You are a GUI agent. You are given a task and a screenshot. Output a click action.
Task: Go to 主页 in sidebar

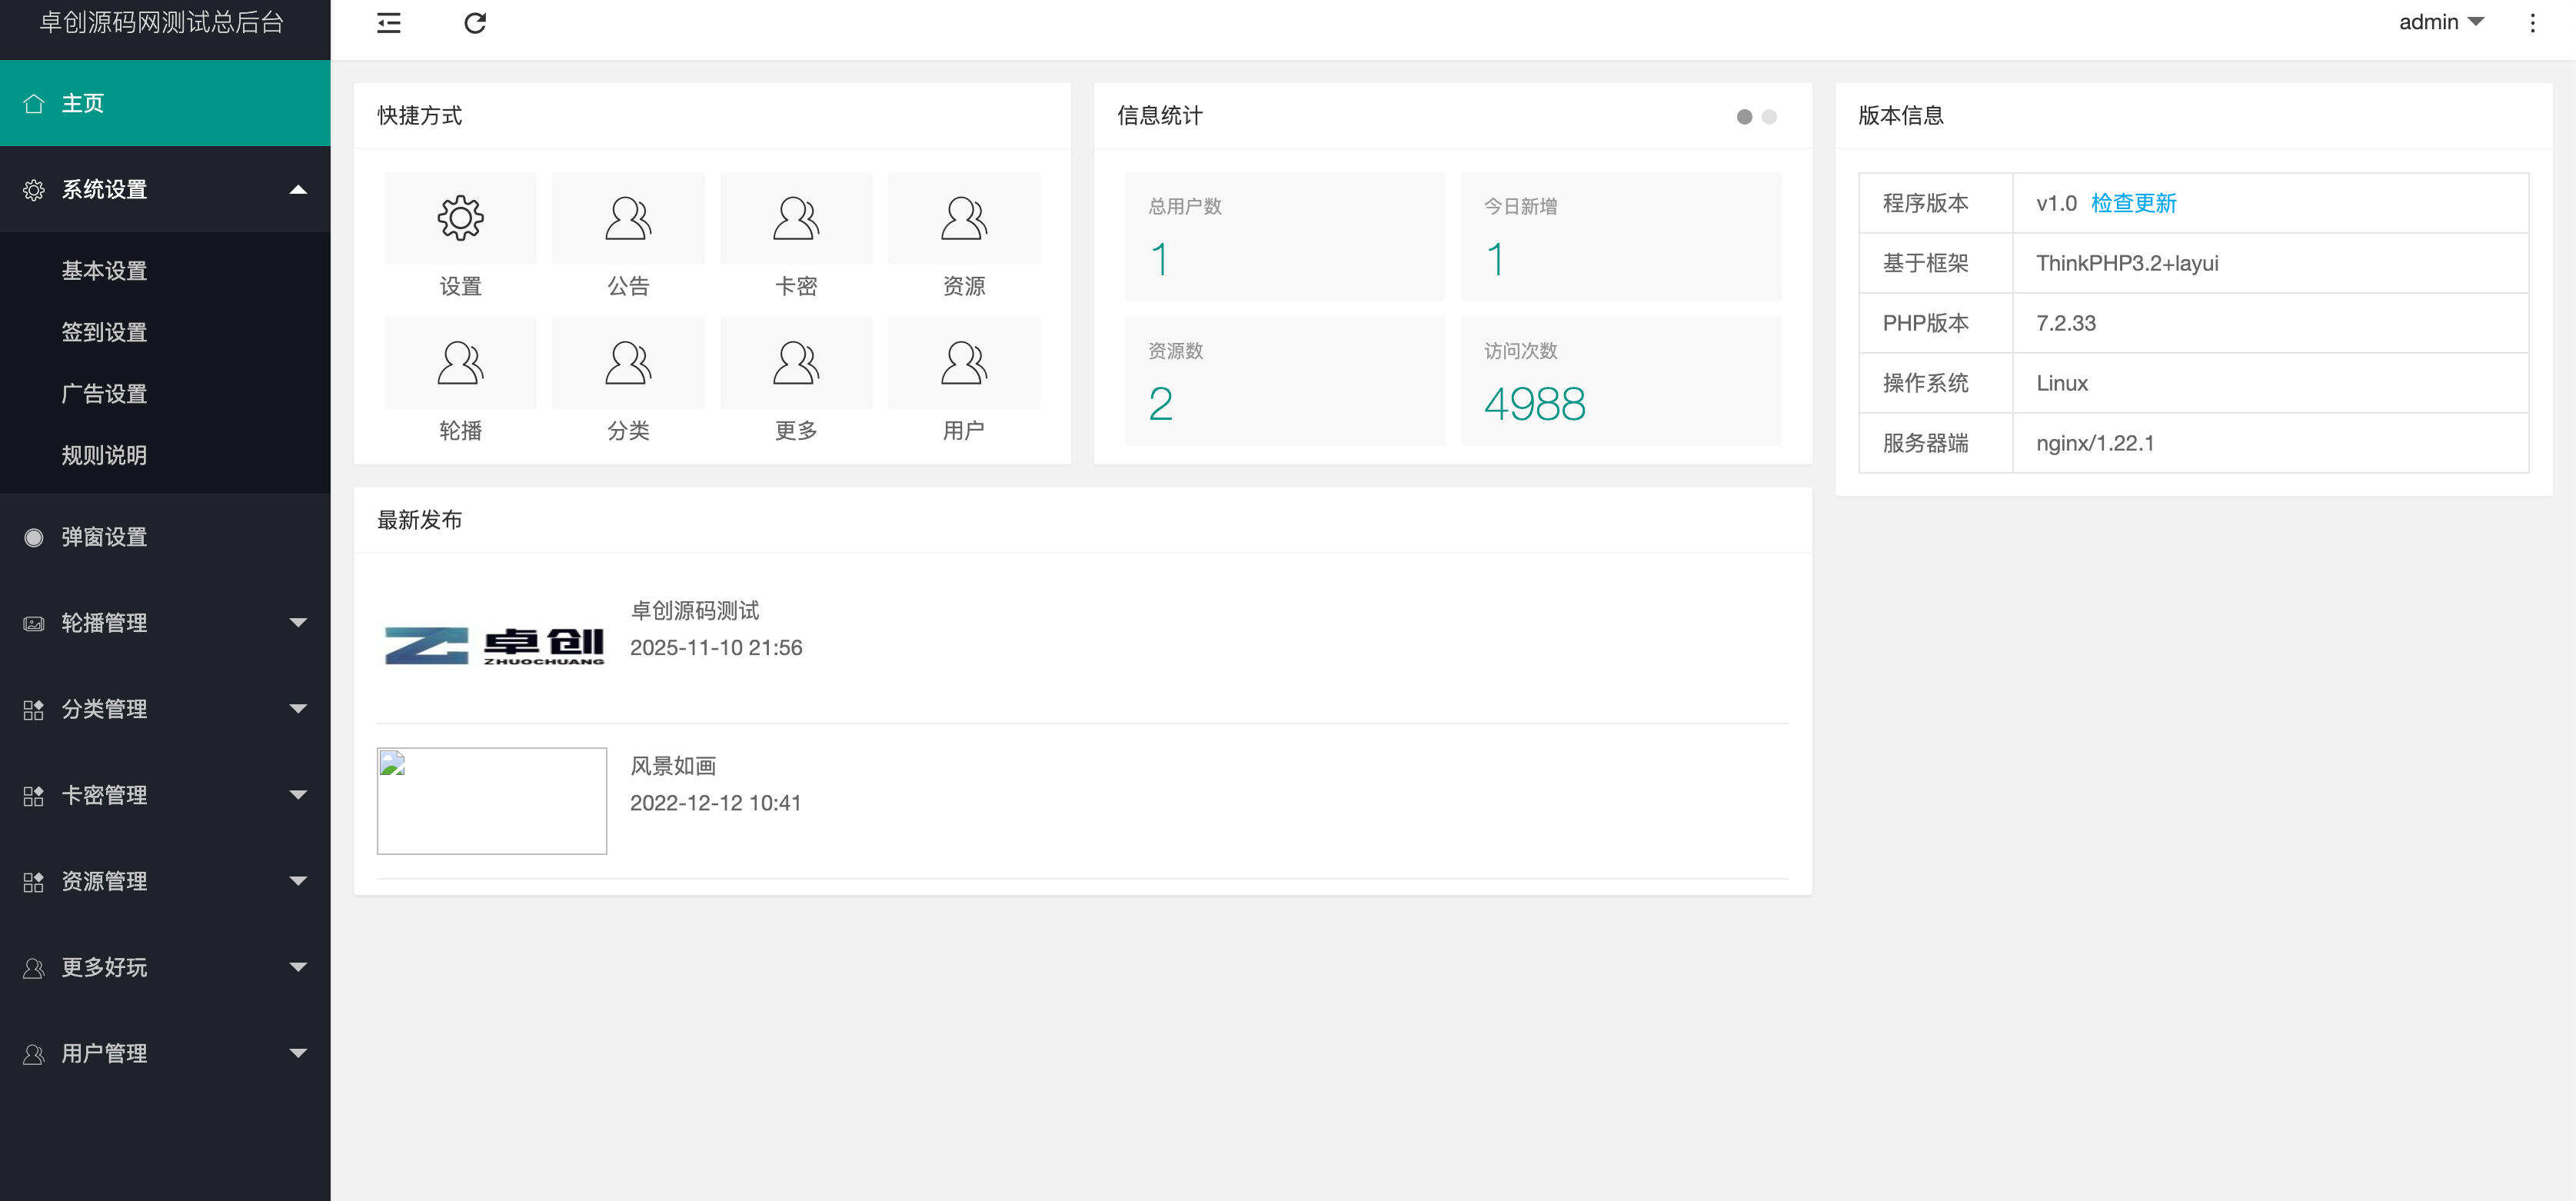83,103
